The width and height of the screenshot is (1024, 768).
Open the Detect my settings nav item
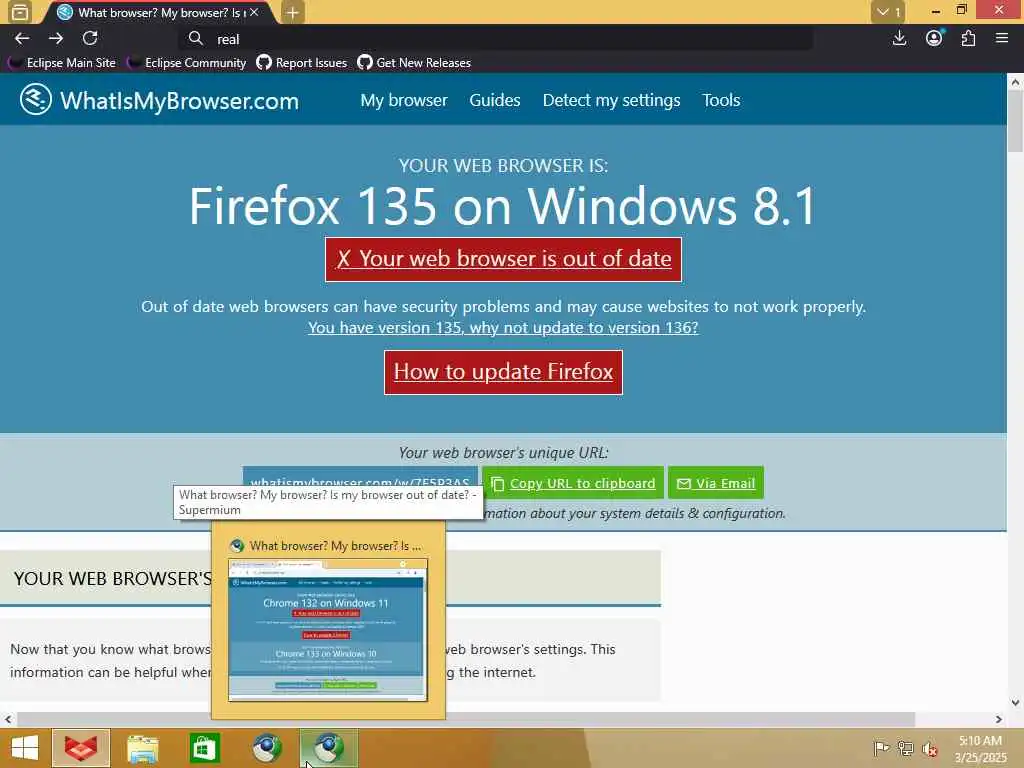tap(611, 100)
